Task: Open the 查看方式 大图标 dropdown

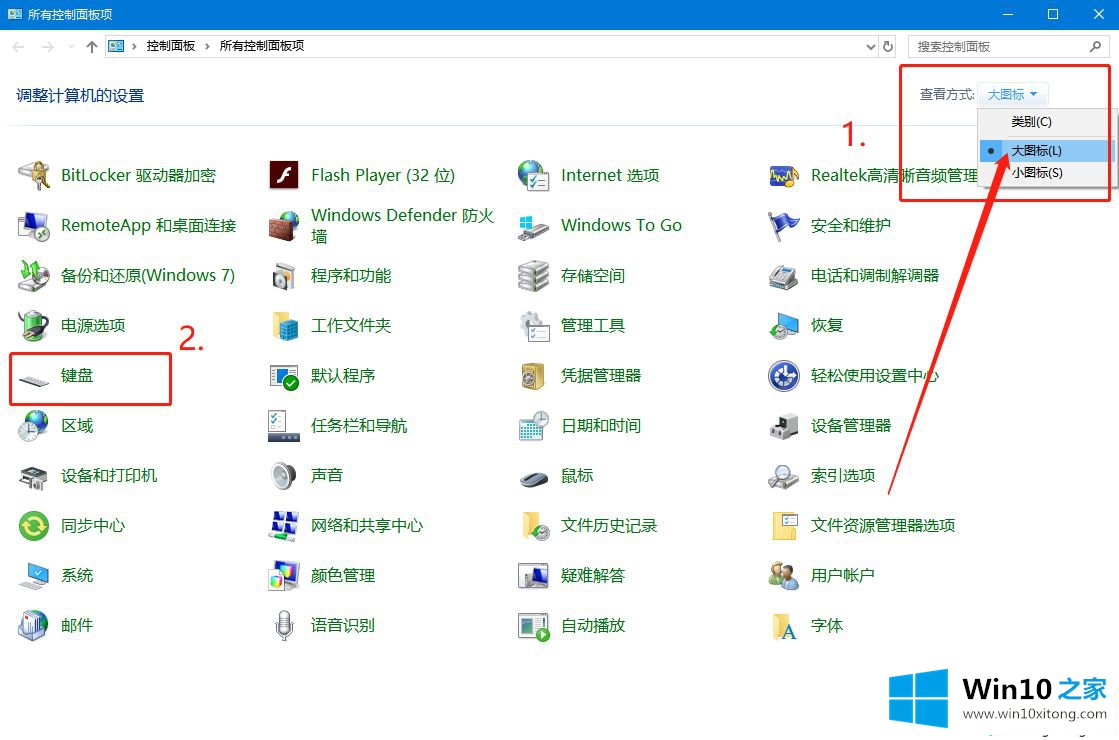Action: (1012, 94)
